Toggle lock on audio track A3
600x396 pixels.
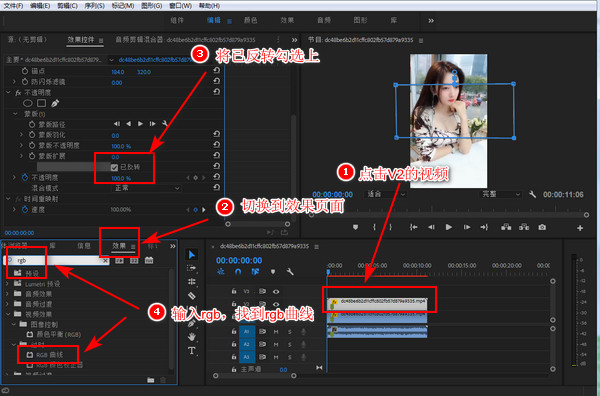click(234, 357)
